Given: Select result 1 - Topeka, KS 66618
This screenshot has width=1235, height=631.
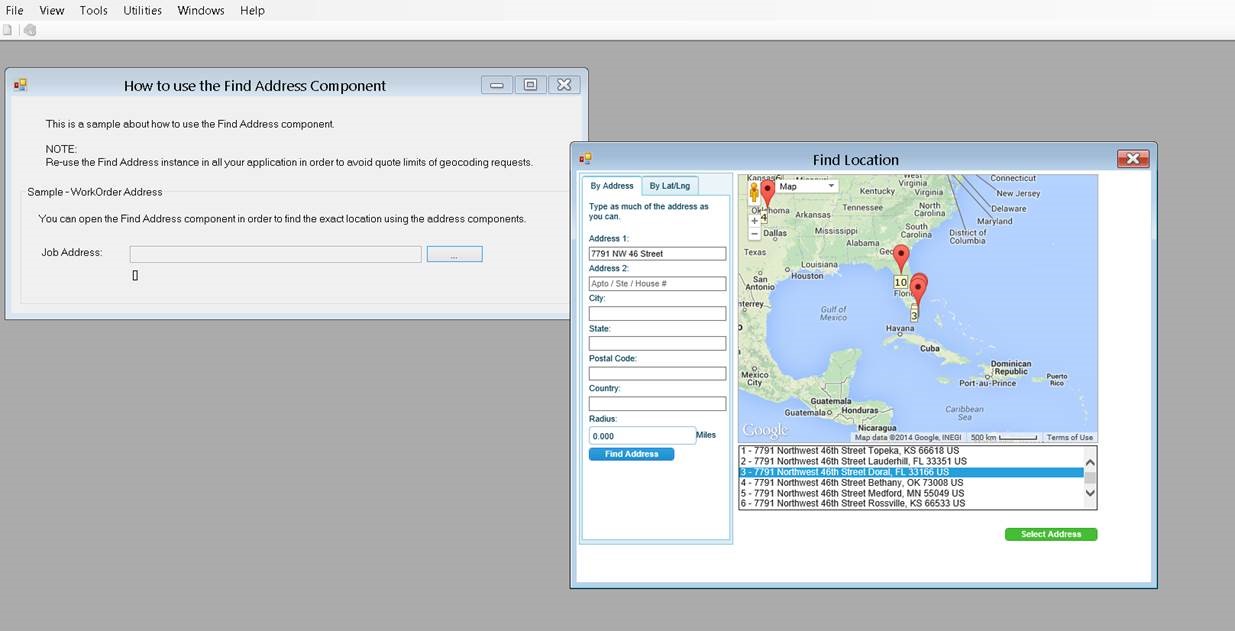Looking at the screenshot, I should point(911,451).
